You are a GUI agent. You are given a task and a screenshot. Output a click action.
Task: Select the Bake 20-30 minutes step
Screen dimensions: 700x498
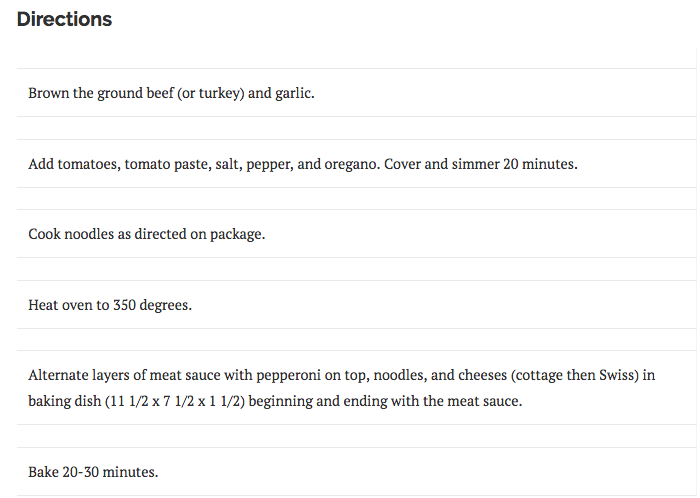coord(93,471)
